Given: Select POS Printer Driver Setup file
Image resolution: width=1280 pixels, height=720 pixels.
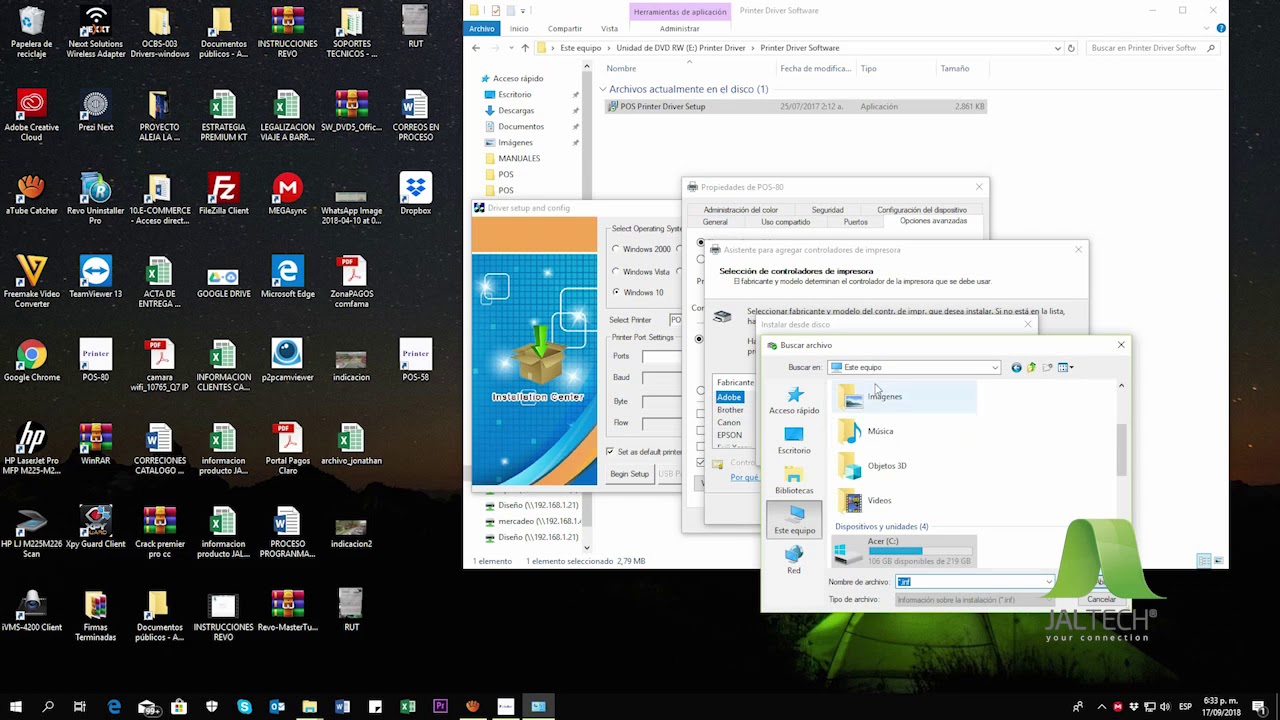Looking at the screenshot, I should point(796,106).
